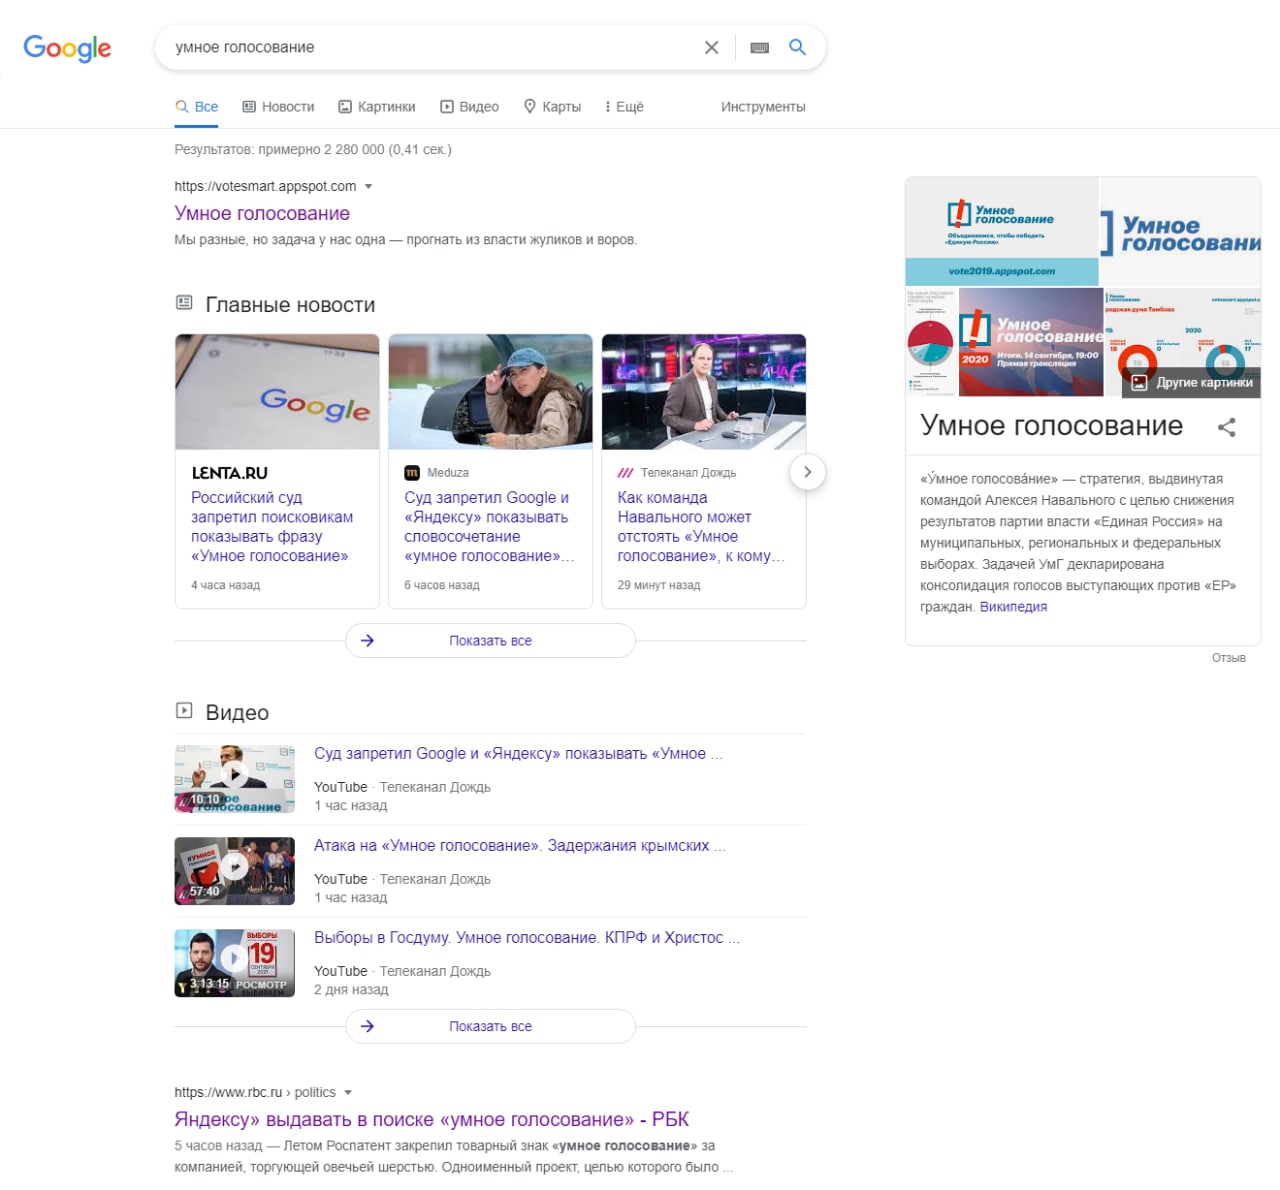The width and height of the screenshot is (1280, 1190).
Task: Switch to the "Картинки" tab
Action: coord(376,107)
